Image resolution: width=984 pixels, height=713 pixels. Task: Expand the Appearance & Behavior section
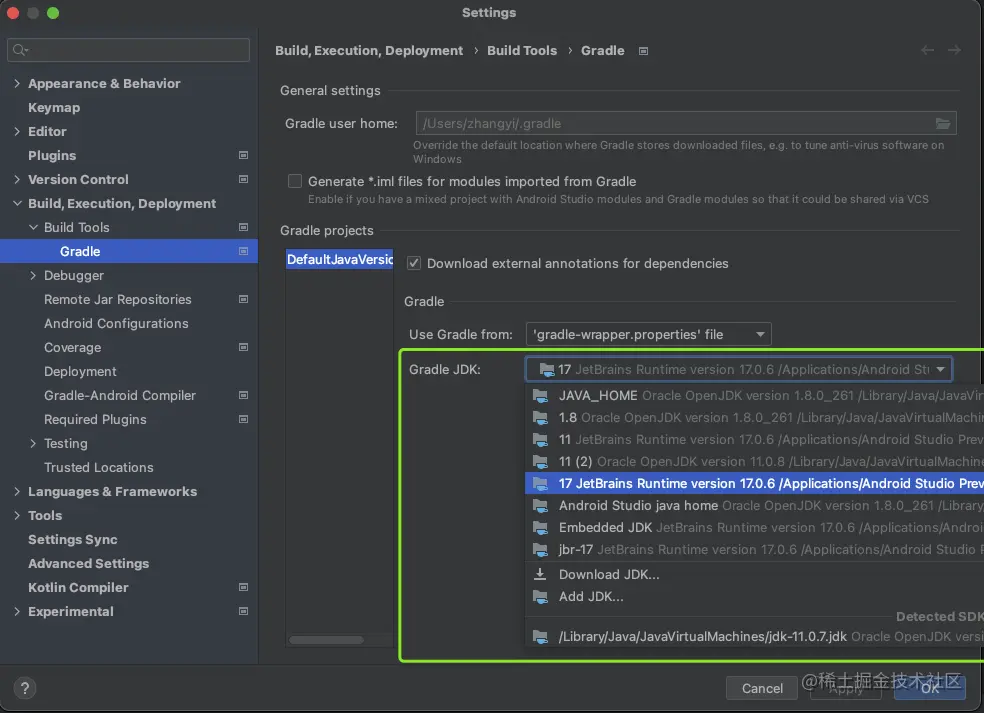pos(17,84)
